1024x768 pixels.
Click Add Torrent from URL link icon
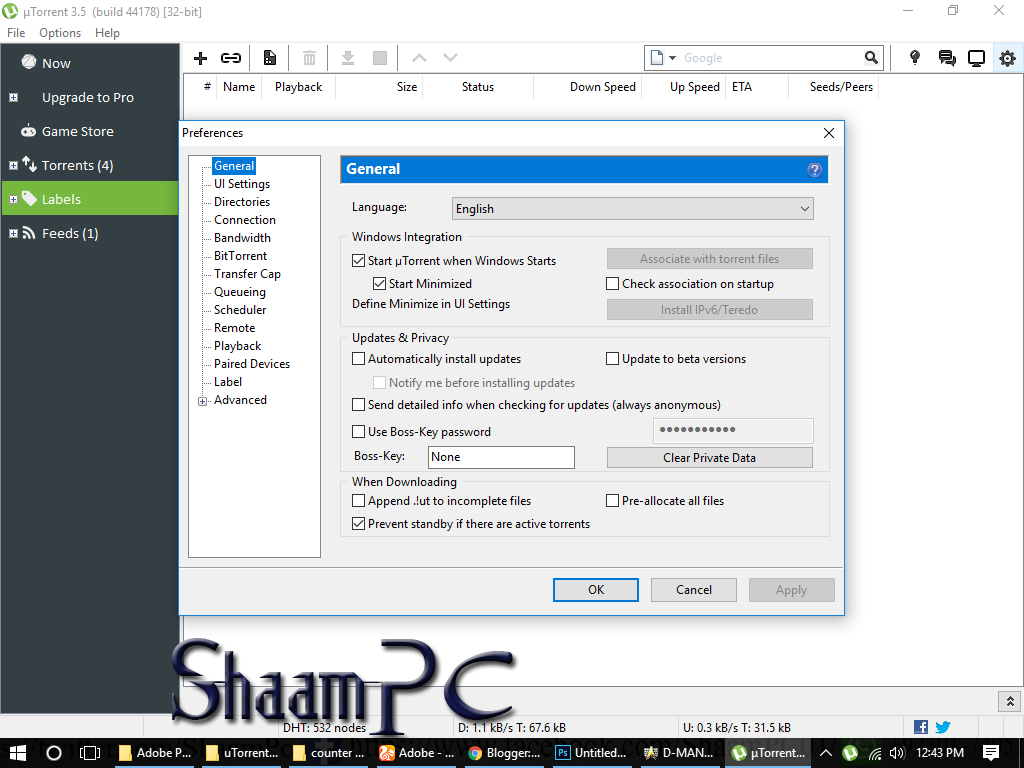[231, 58]
